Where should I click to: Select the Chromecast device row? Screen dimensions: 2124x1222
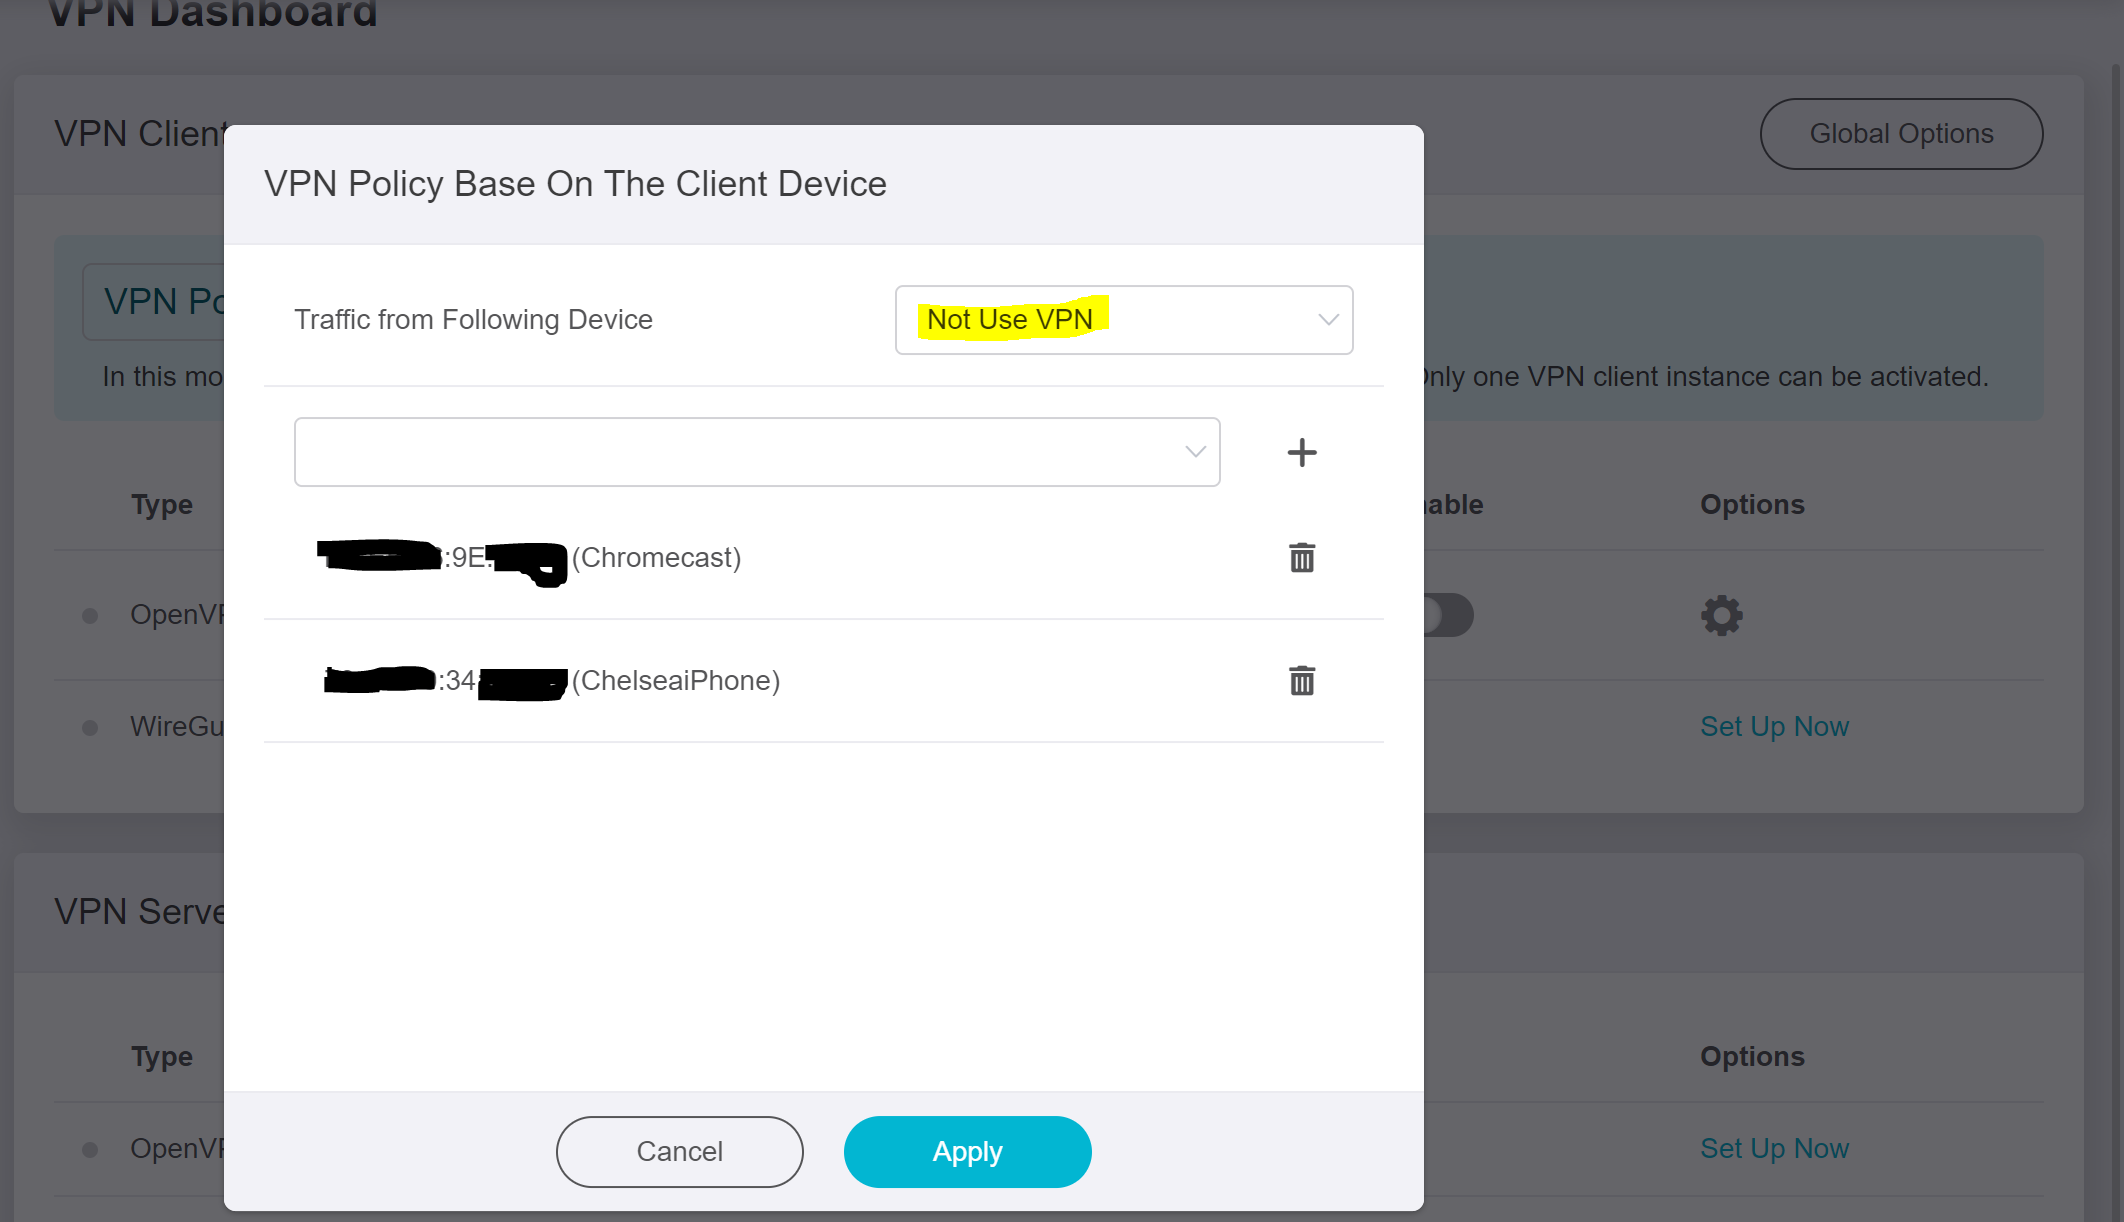pyautogui.click(x=655, y=558)
